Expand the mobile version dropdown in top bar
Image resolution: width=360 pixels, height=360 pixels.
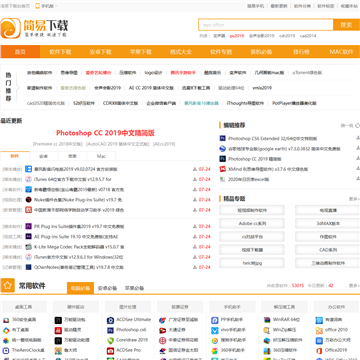click(46, 6)
